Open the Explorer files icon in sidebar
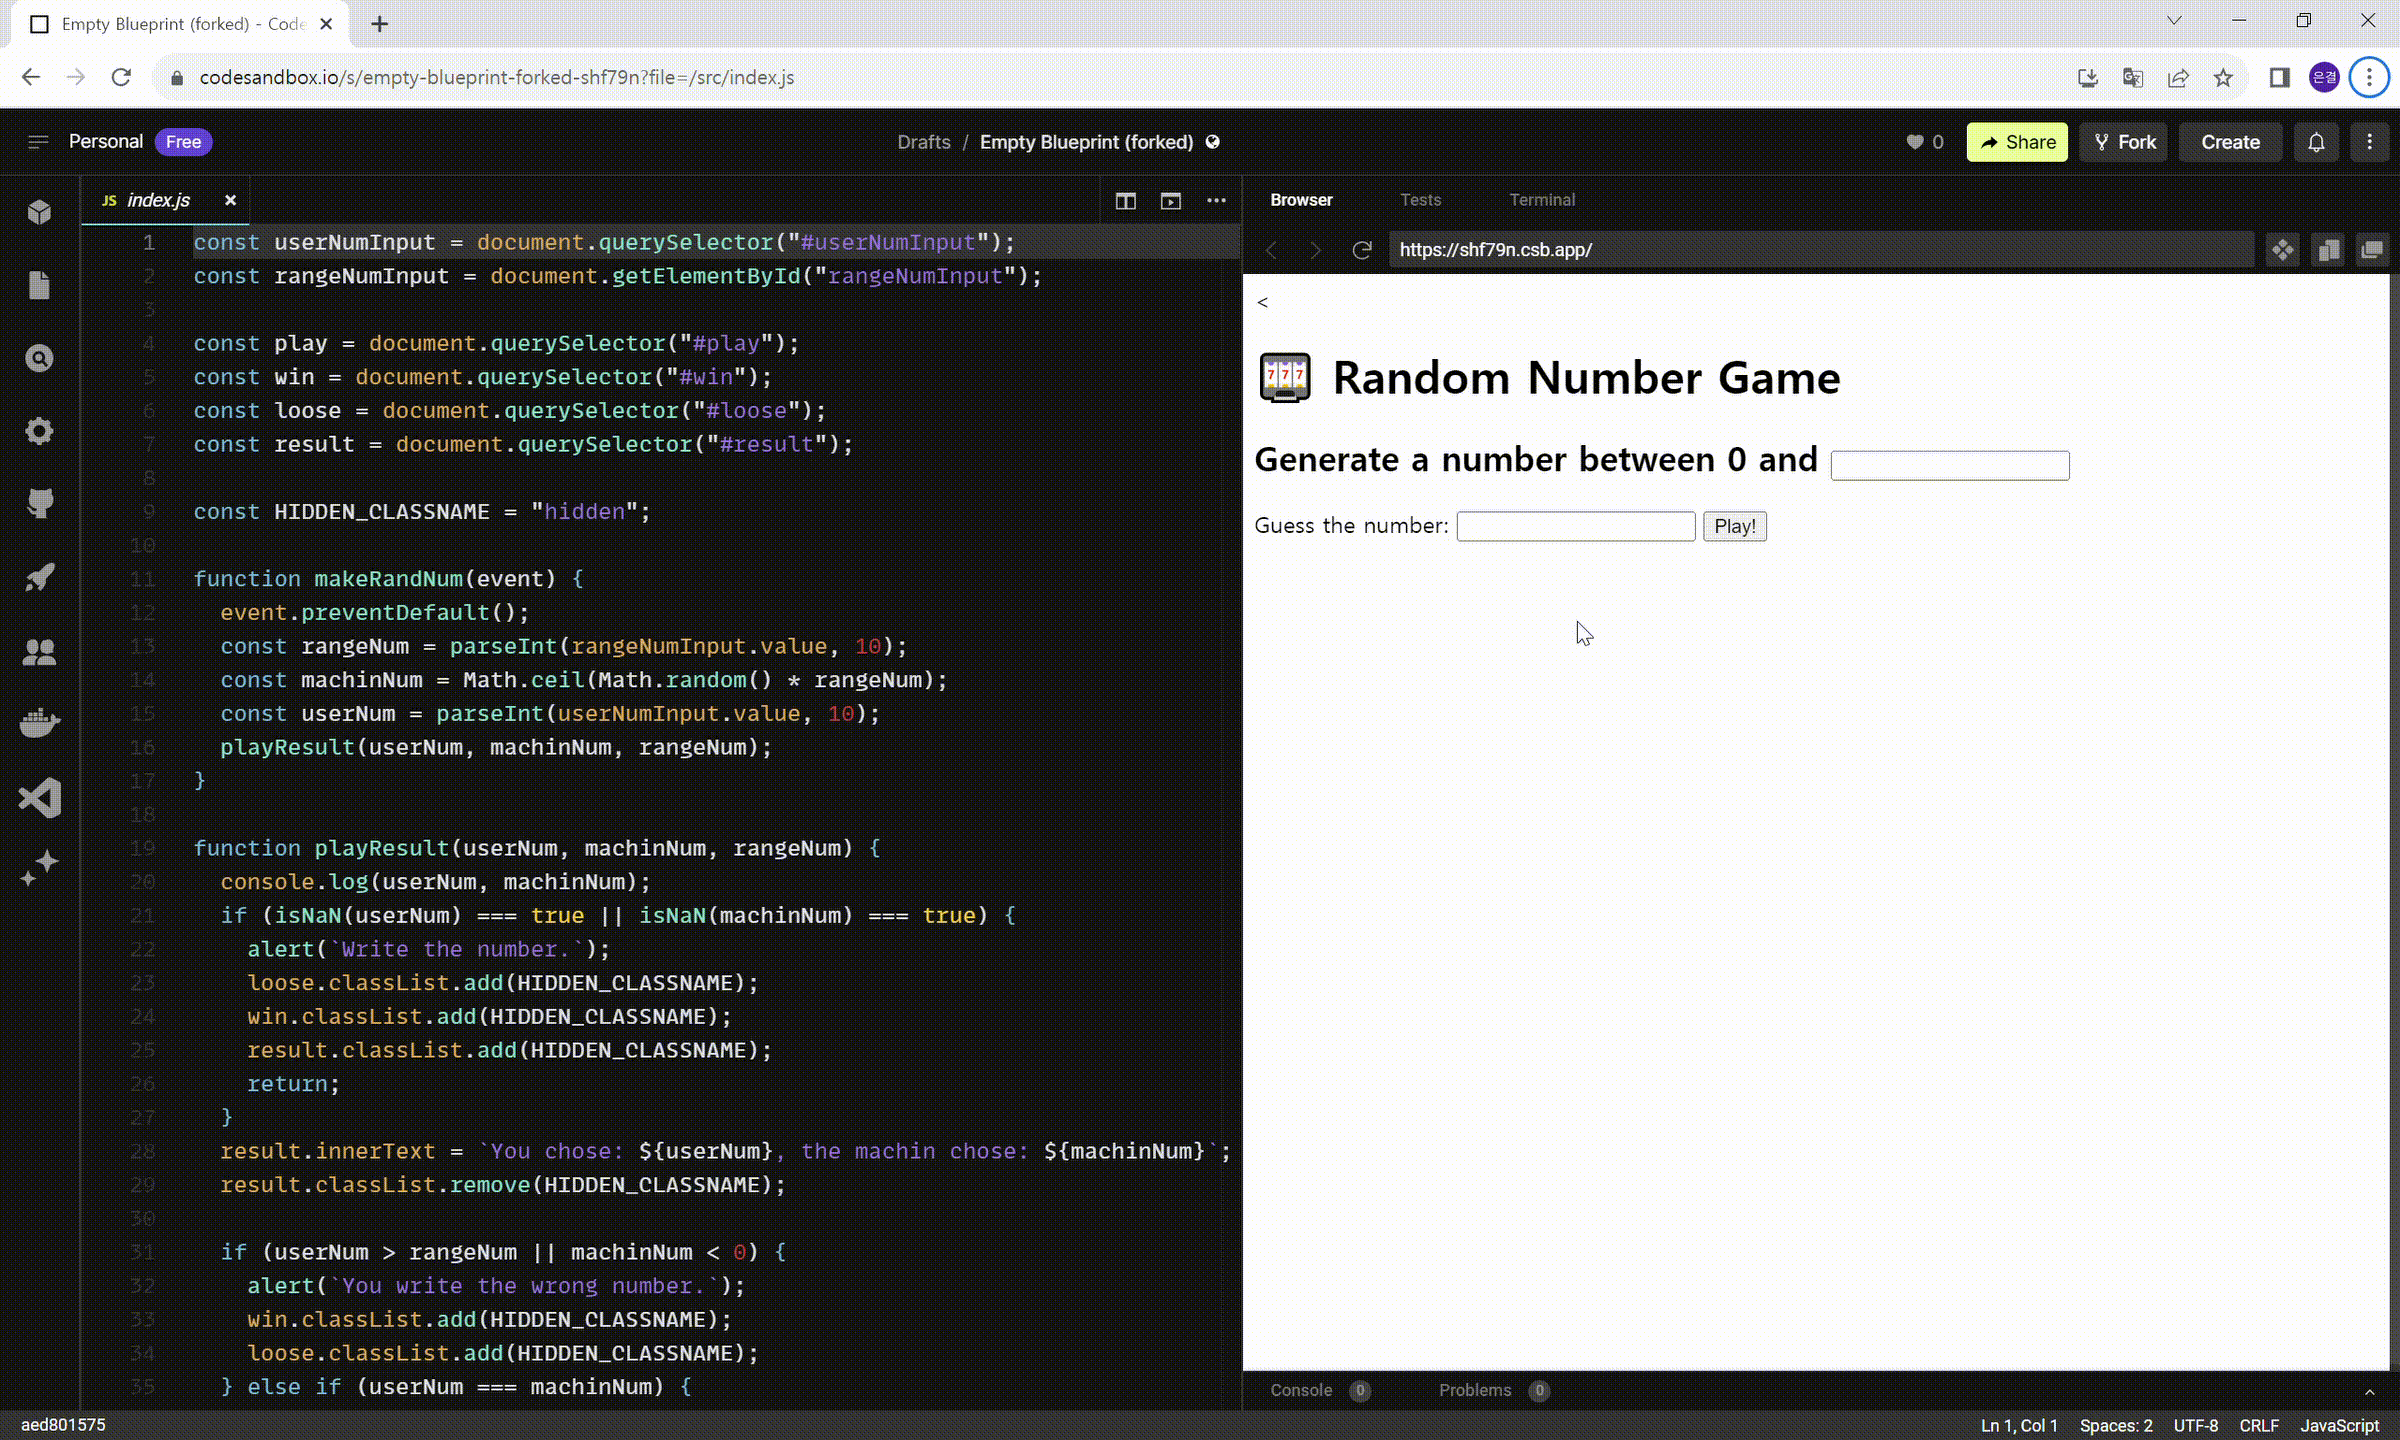This screenshot has height=1440, width=2400. coord(39,286)
